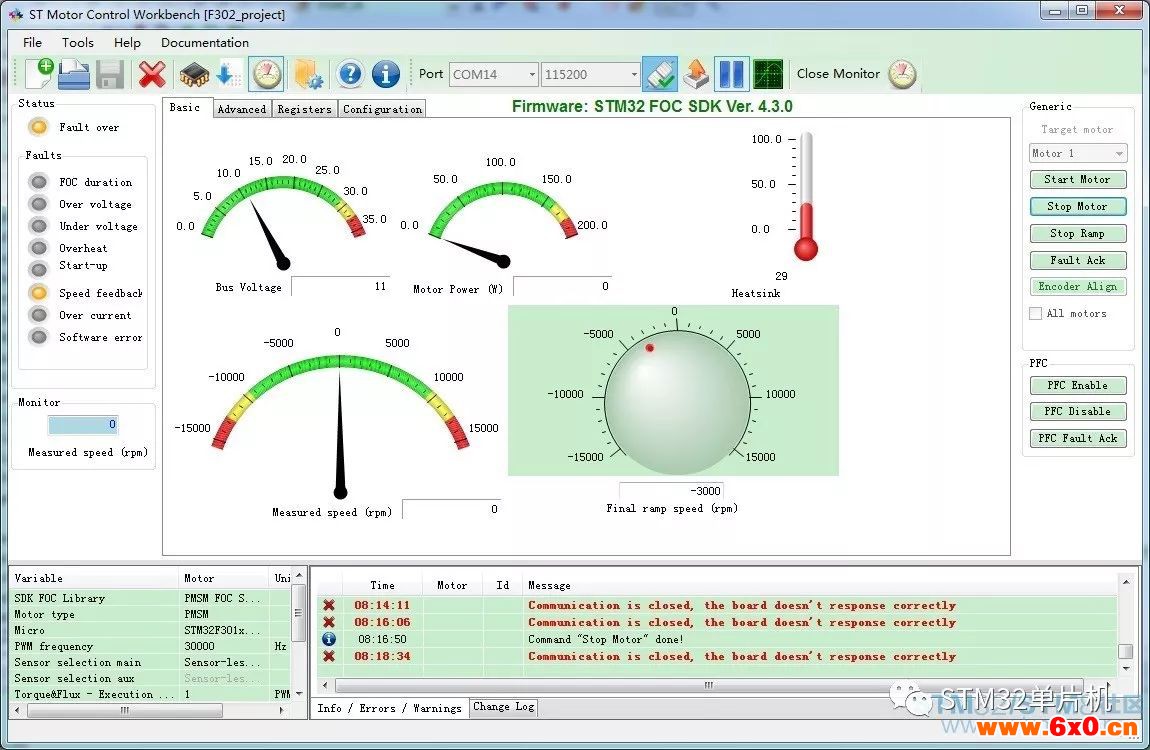Click the blue info icon
The image size is (1150, 750).
(386, 74)
